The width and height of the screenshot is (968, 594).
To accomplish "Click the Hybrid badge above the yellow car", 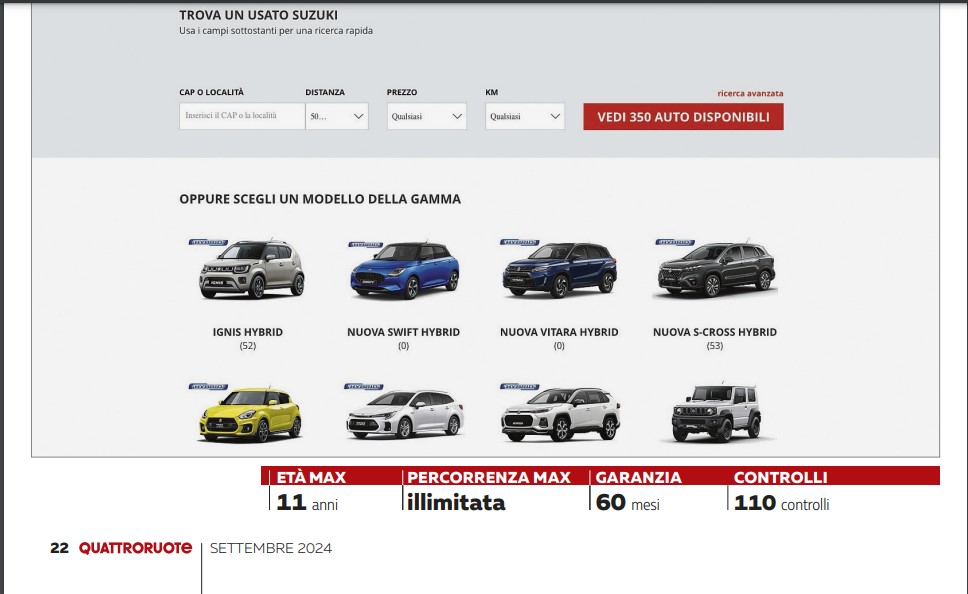I will pyautogui.click(x=208, y=387).
